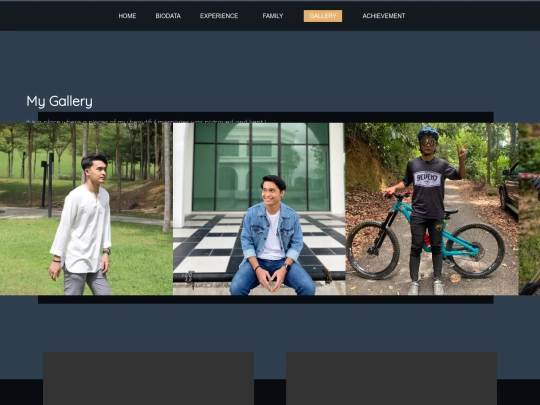Go to the BIODATA page
The image size is (540, 405).
coord(168,16)
